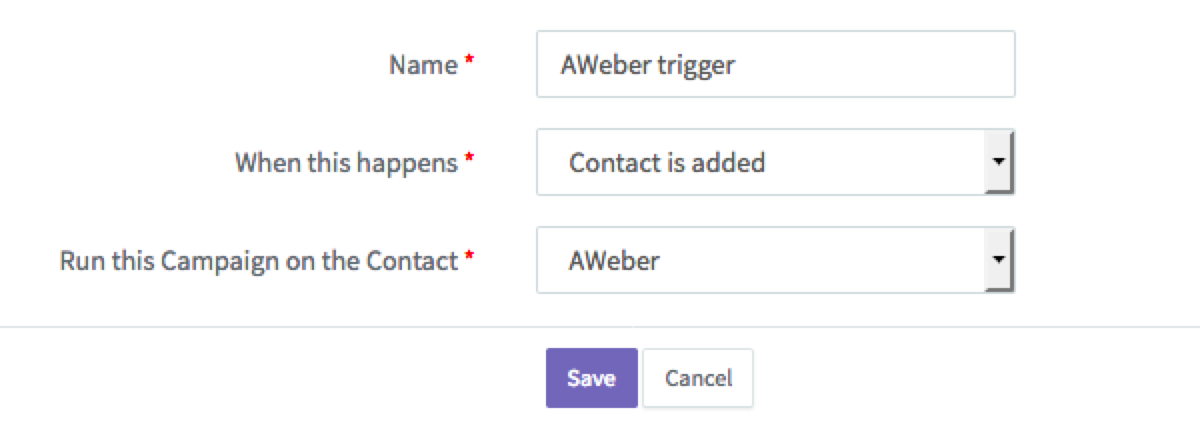Click red asterisk beside 'Run this Campaign' label
The height and width of the screenshot is (430, 1200).
470,257
